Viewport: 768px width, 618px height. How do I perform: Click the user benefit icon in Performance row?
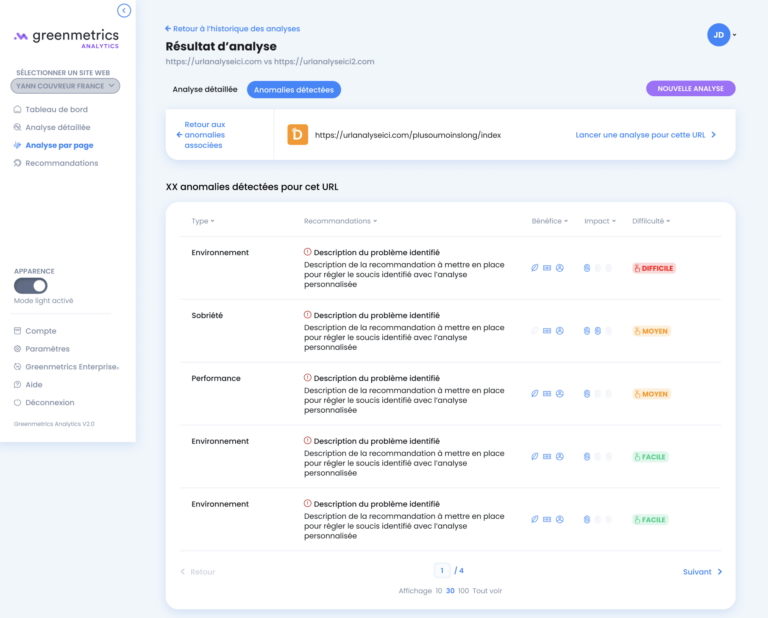point(560,394)
